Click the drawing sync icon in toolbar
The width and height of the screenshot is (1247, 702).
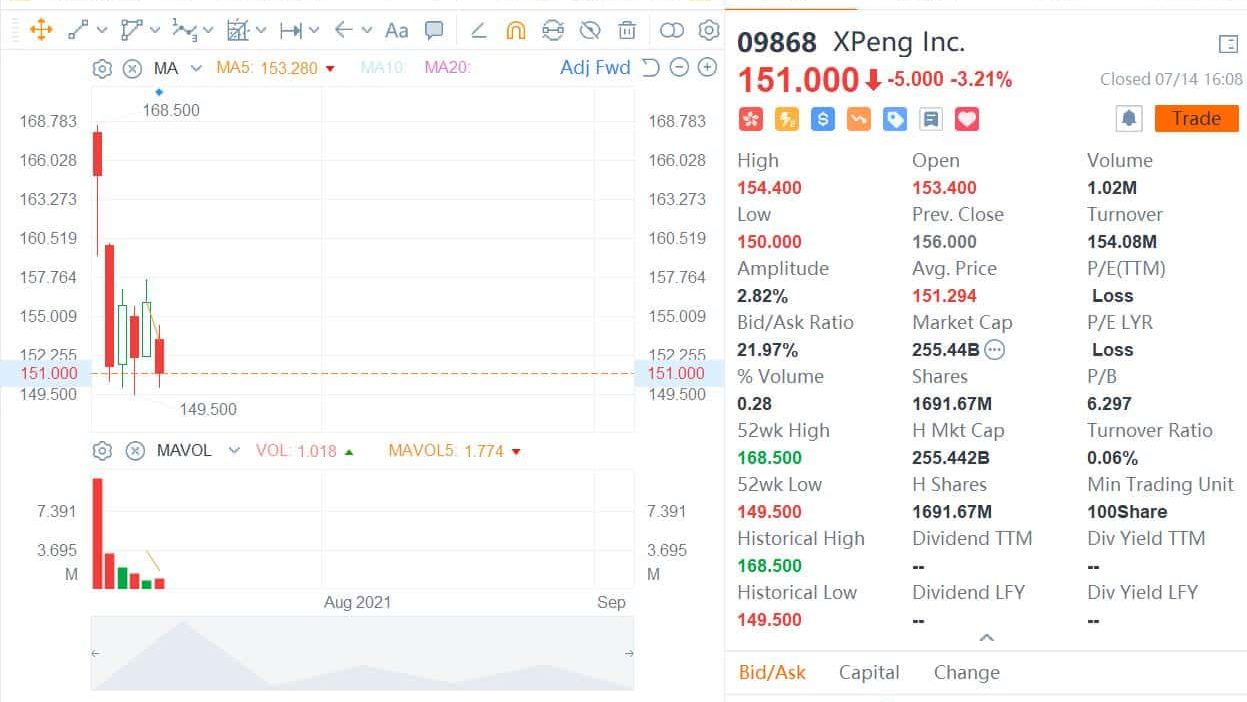[553, 30]
